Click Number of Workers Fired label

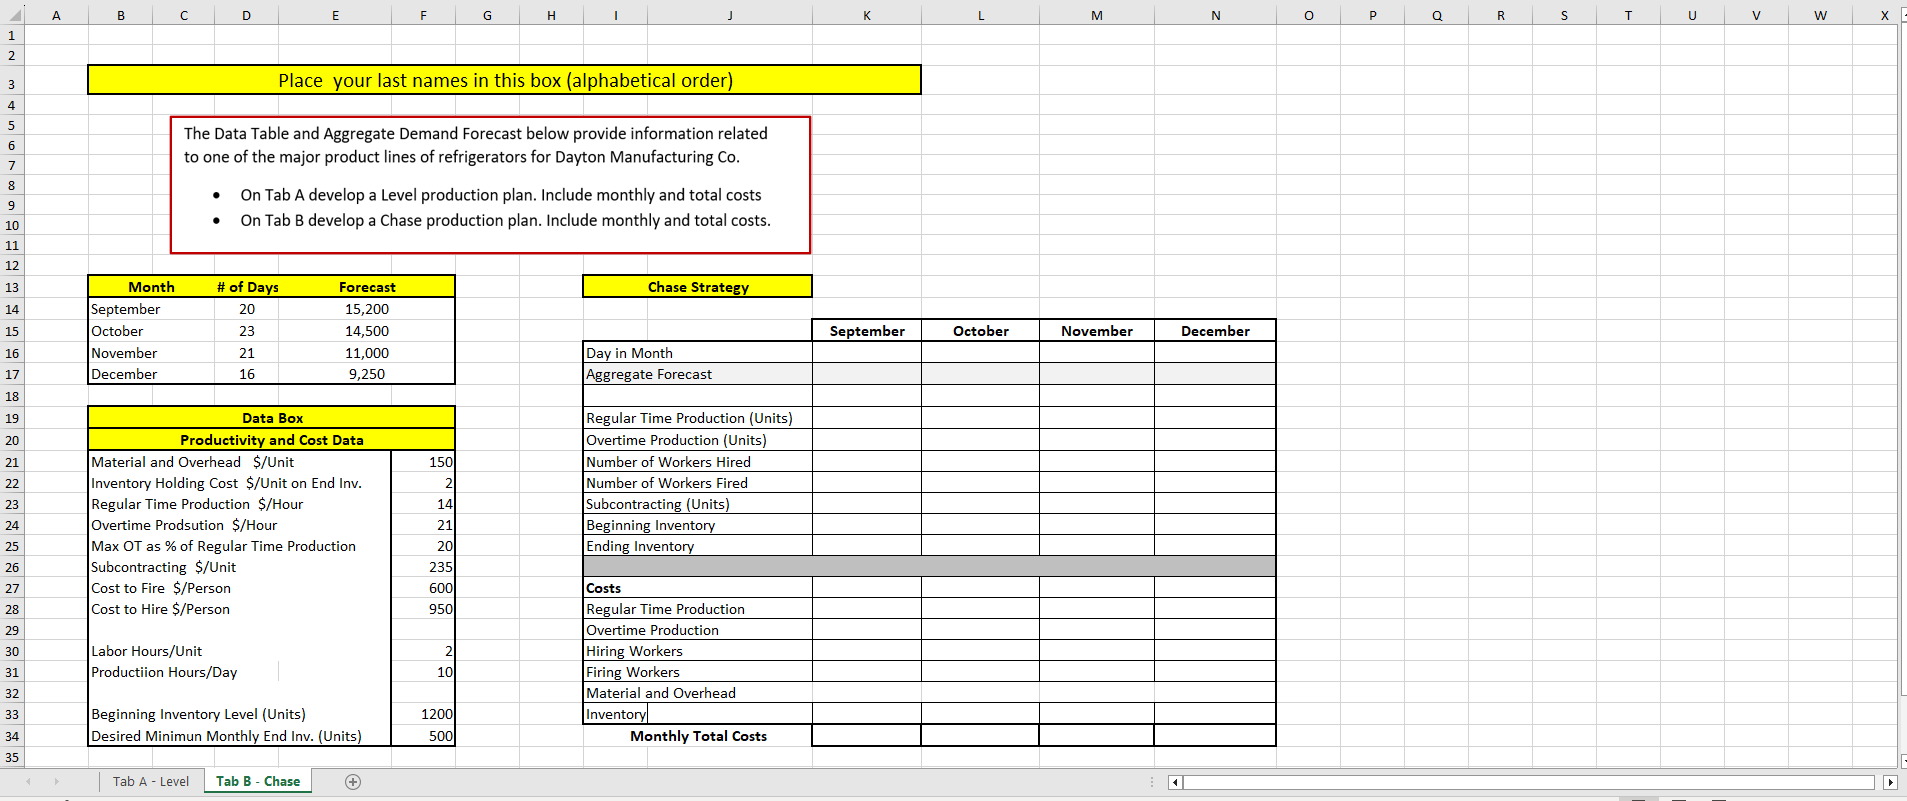(667, 483)
